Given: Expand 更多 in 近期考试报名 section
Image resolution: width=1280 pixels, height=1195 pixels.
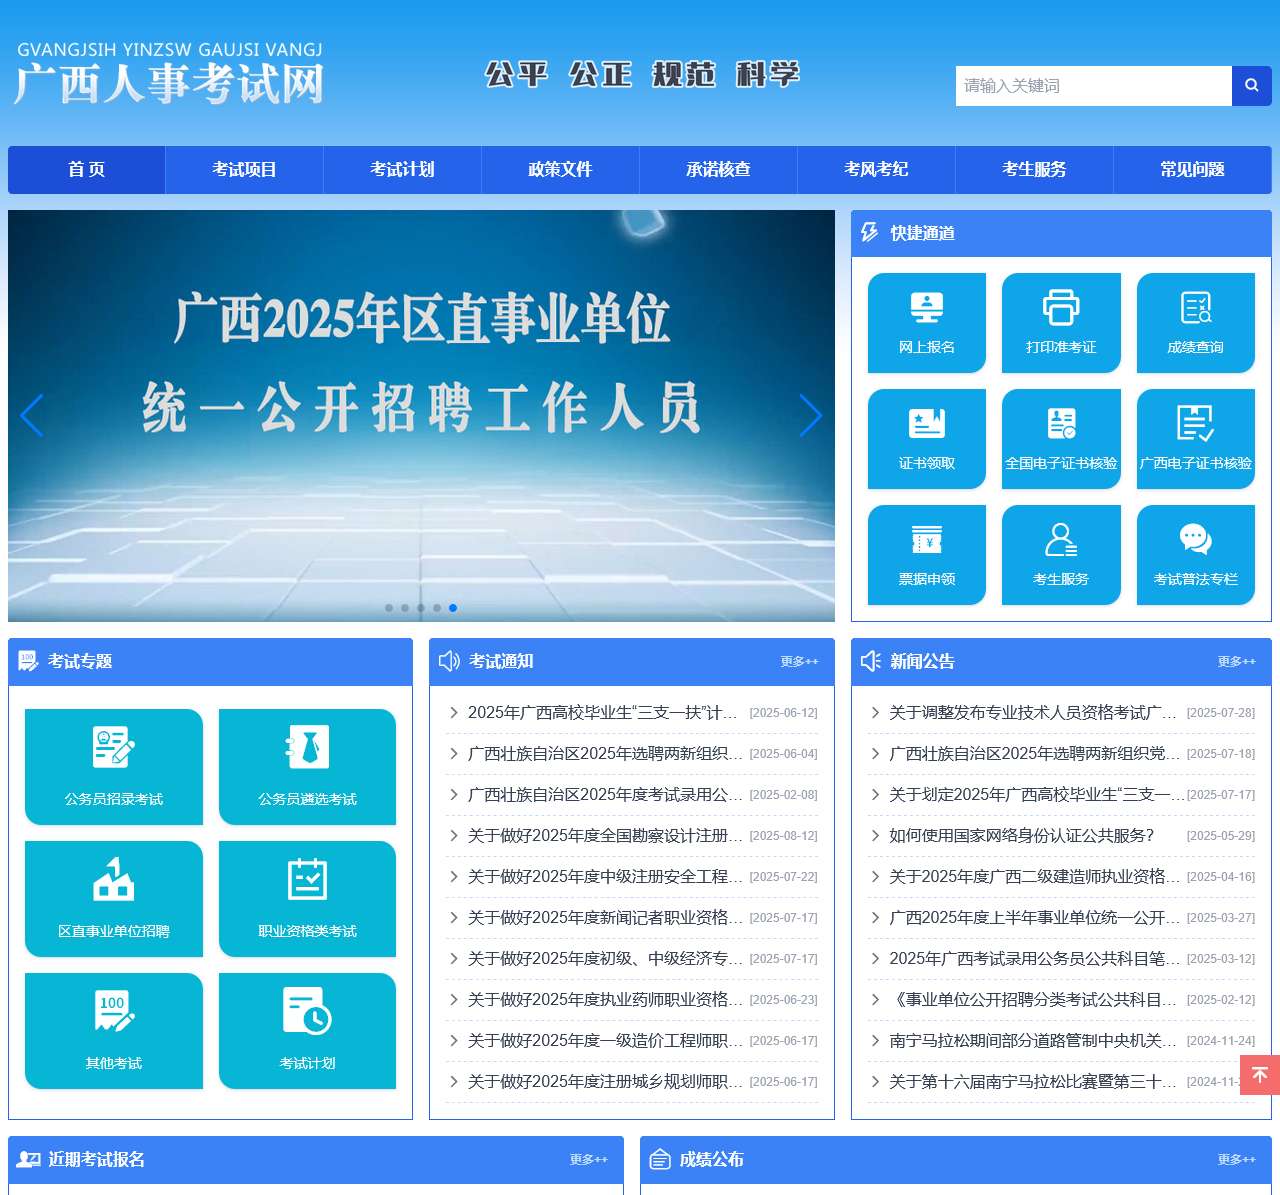Looking at the screenshot, I should (588, 1160).
